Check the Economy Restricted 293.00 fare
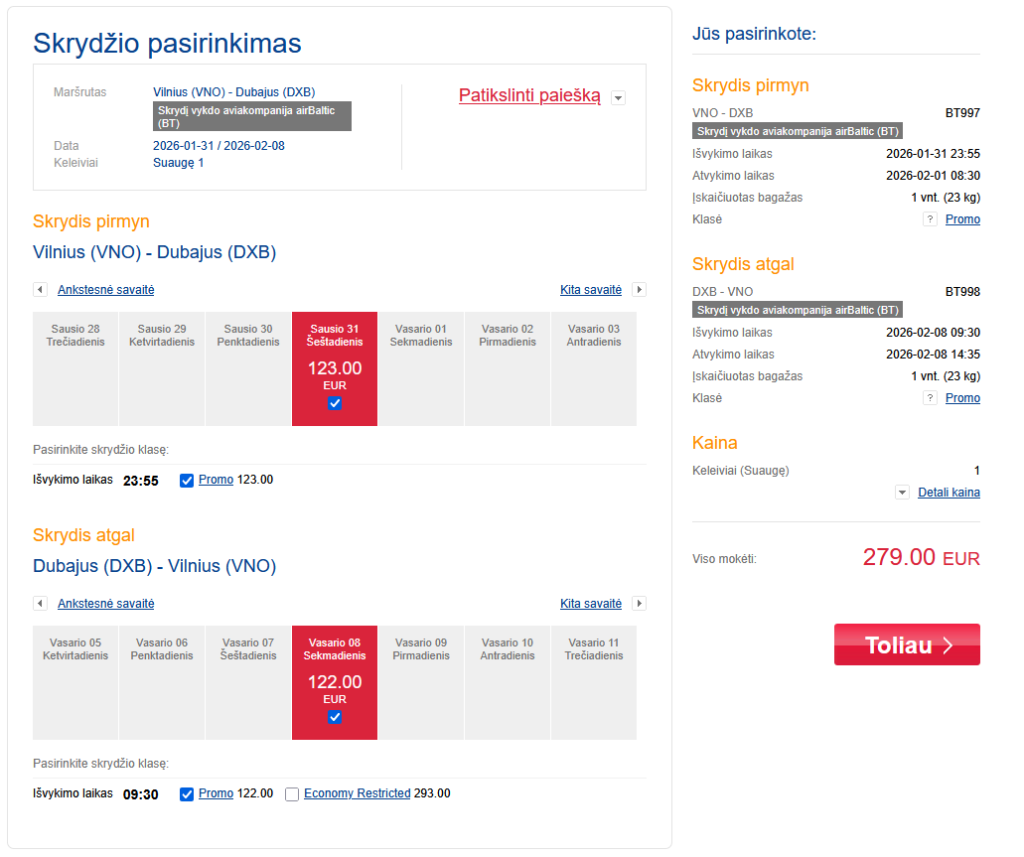The image size is (1024, 857). click(292, 794)
